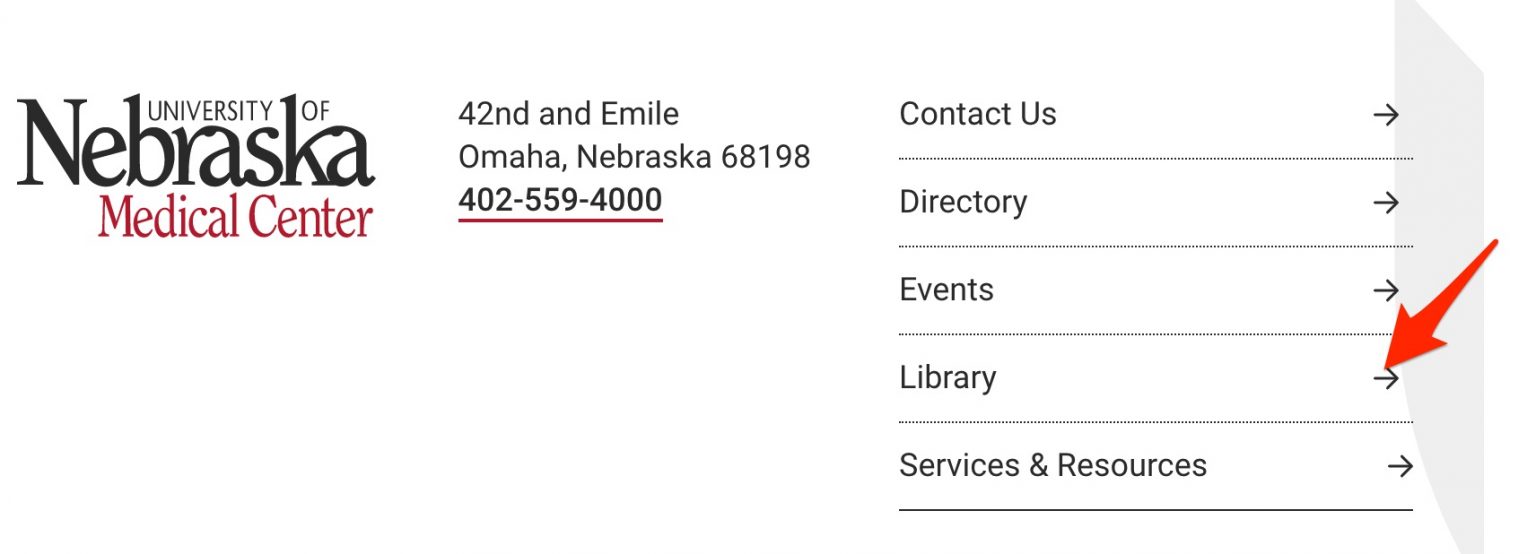The image size is (1536, 554).
Task: Open the Contact Us link
Action: [977, 114]
